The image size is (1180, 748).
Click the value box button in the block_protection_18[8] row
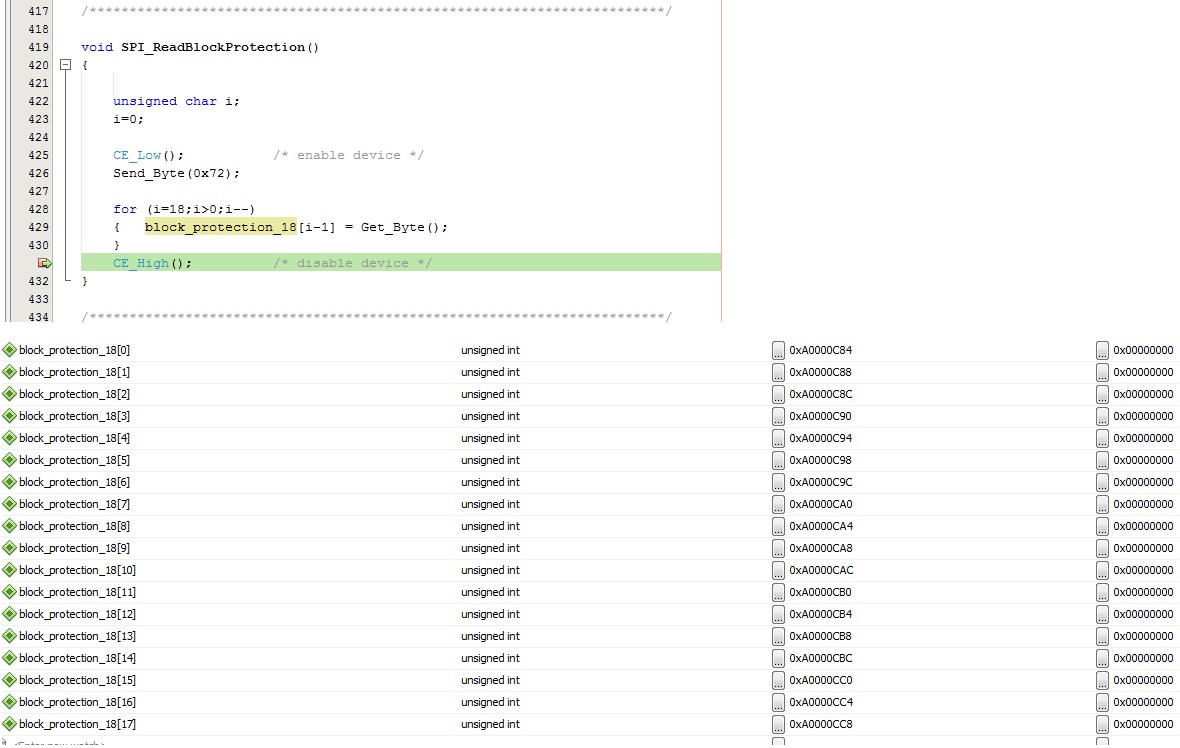1102,526
